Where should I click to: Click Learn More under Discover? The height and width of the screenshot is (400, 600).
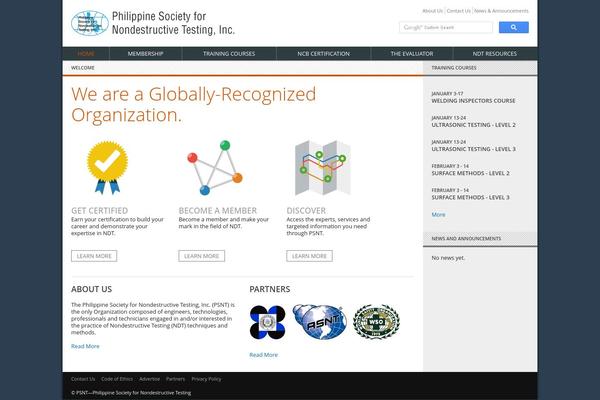point(309,256)
